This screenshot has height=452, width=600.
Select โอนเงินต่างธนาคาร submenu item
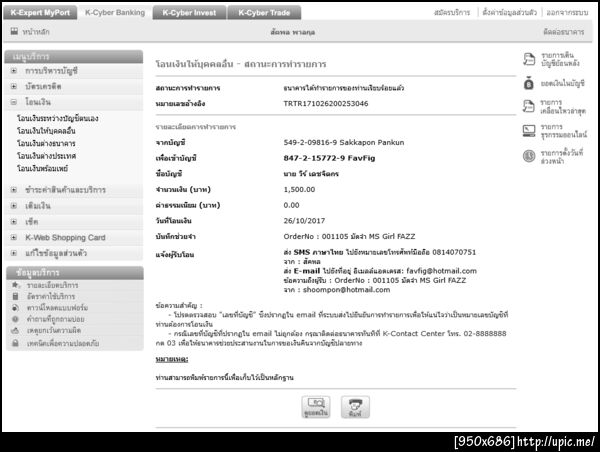(x=46, y=144)
